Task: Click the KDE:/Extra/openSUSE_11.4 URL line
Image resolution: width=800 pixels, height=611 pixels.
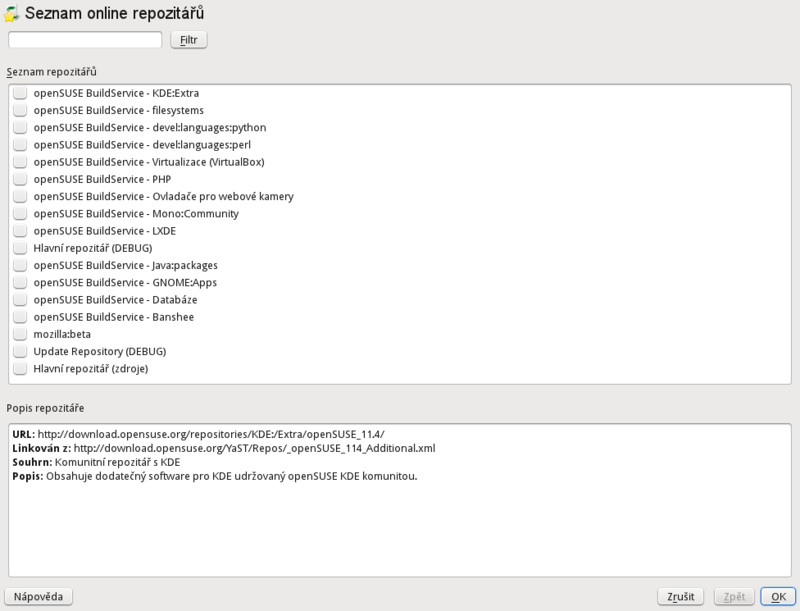Action: click(198, 435)
